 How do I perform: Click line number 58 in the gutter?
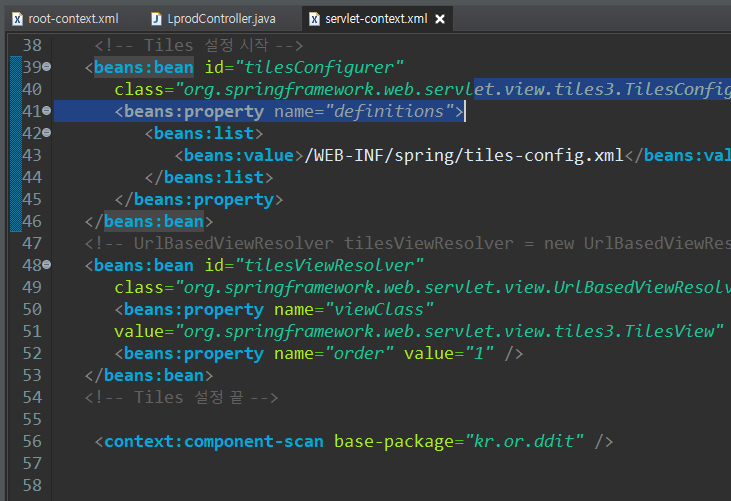click(x=32, y=485)
